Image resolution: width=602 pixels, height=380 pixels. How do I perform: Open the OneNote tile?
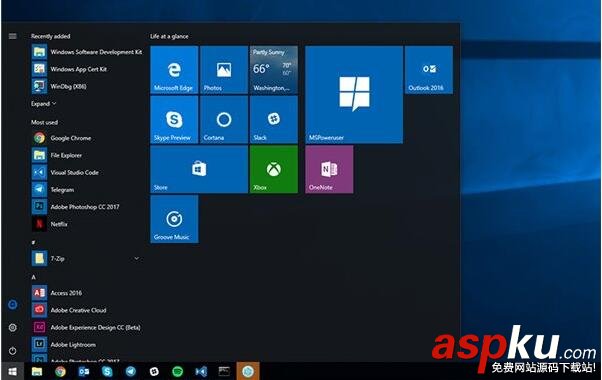329,169
